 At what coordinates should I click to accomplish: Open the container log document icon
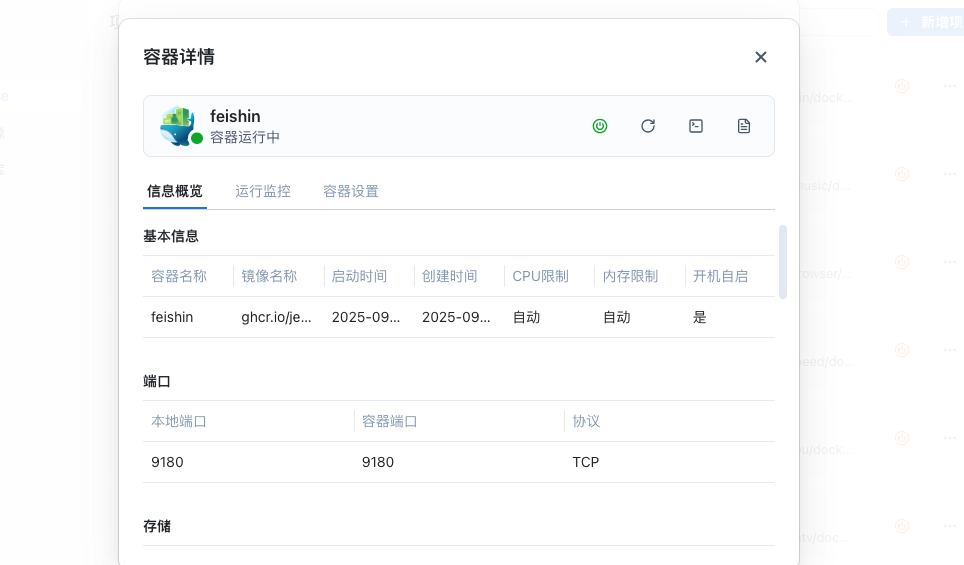[744, 126]
